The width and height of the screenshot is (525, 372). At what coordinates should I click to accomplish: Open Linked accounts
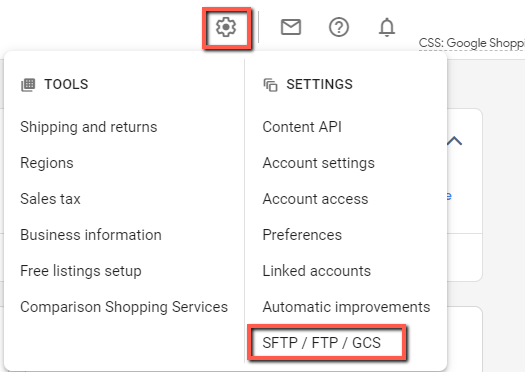click(x=316, y=271)
